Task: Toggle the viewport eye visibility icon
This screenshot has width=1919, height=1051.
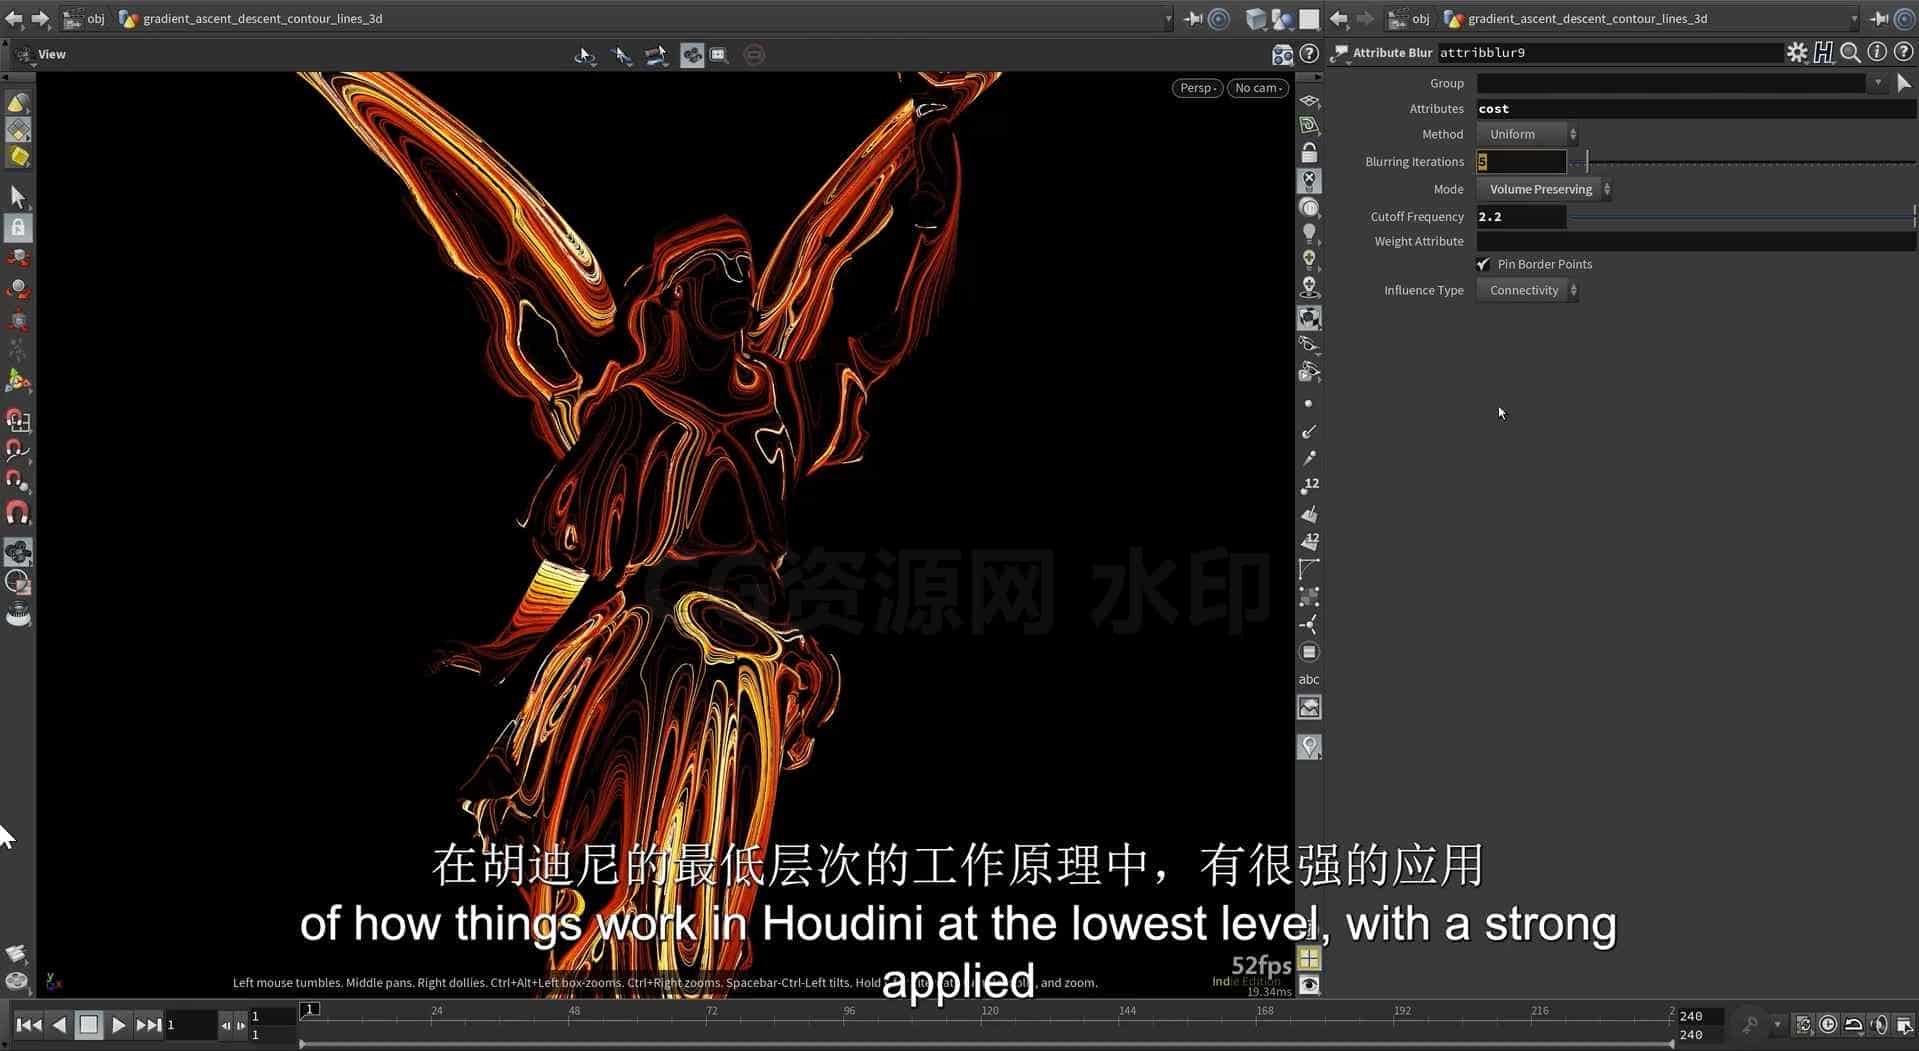Action: [x=1309, y=985]
